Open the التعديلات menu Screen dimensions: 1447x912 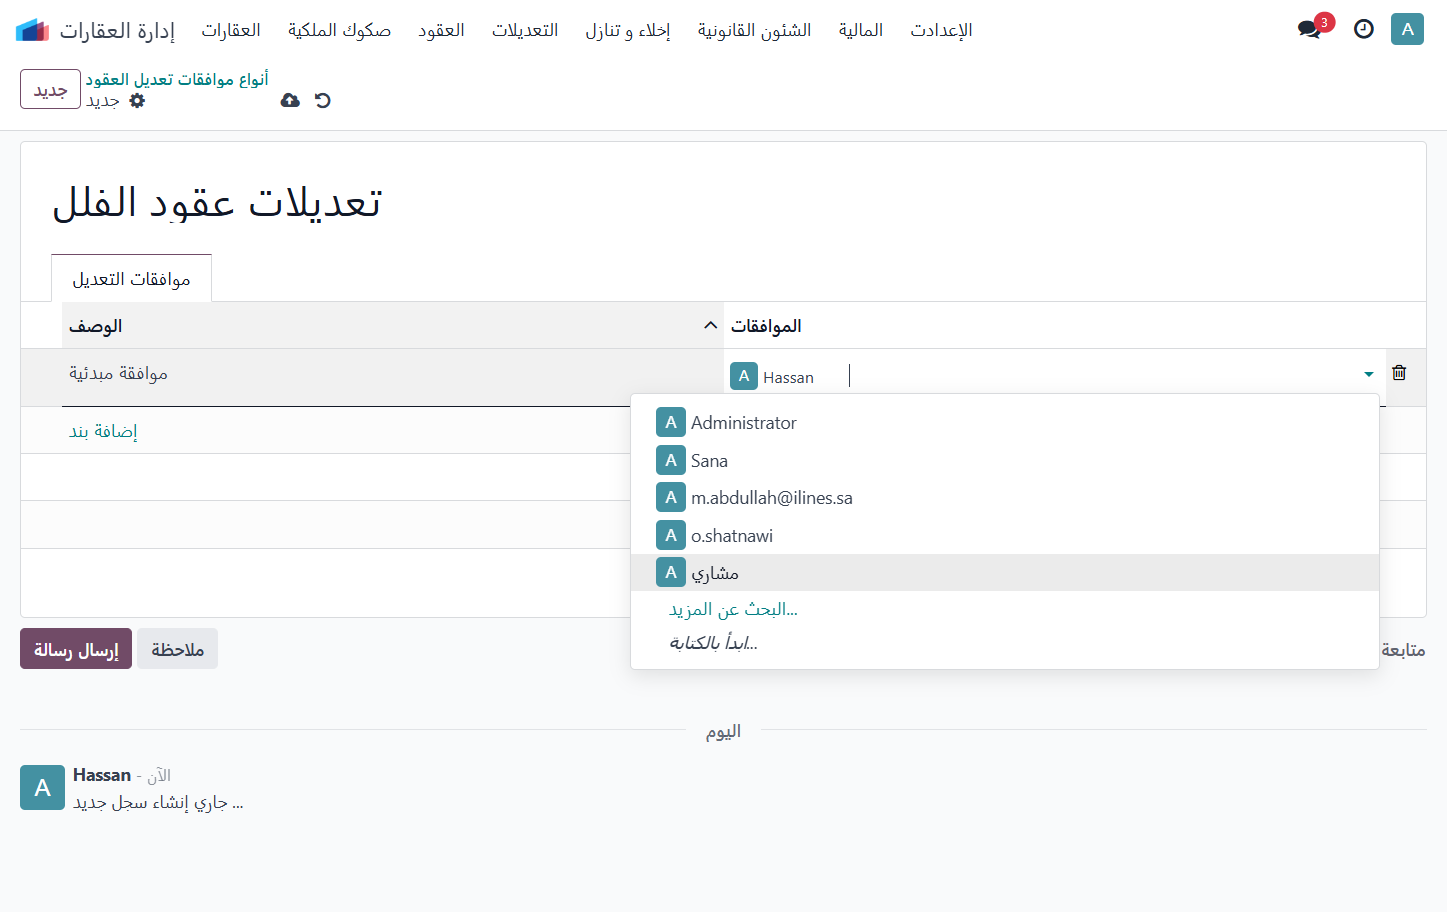pyautogui.click(x=525, y=30)
